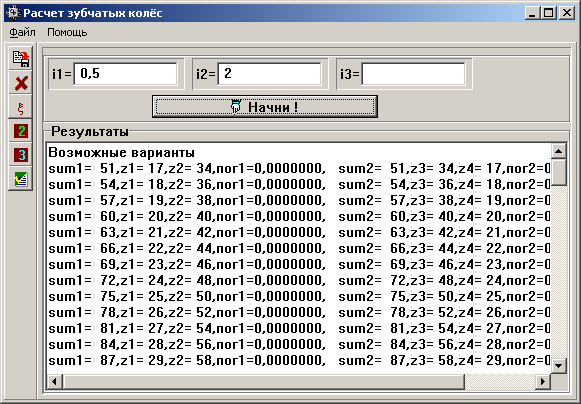Select the green number 2 stage icon
Viewport: 581px width, 404px height.
[x=21, y=131]
